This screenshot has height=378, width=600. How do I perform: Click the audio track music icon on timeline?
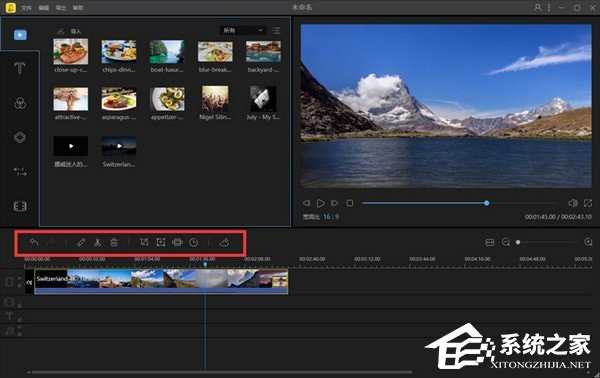9,331
